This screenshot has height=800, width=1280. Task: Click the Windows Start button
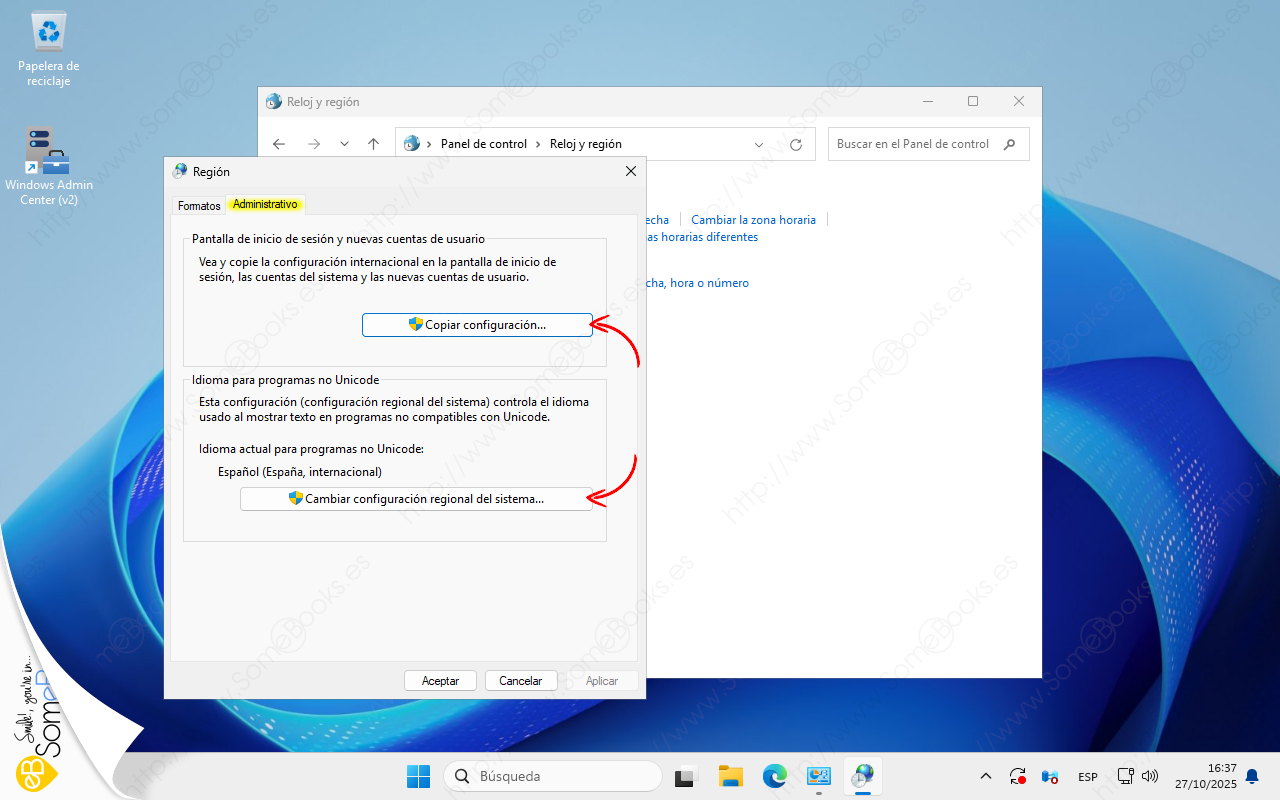pyautogui.click(x=418, y=776)
